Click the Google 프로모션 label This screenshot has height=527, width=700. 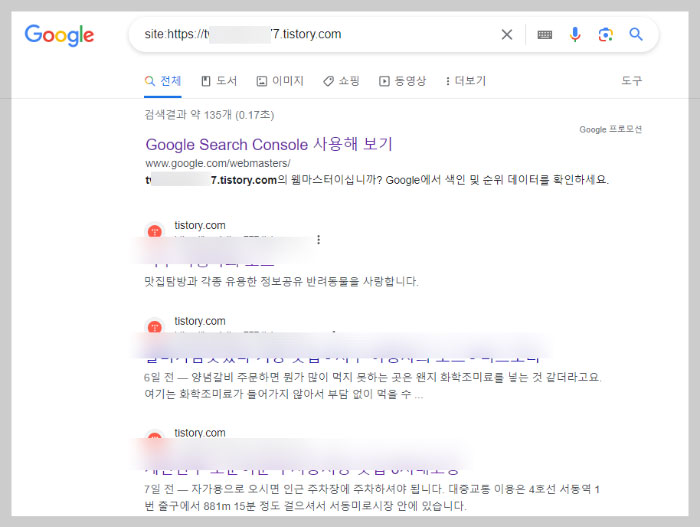tap(610, 129)
